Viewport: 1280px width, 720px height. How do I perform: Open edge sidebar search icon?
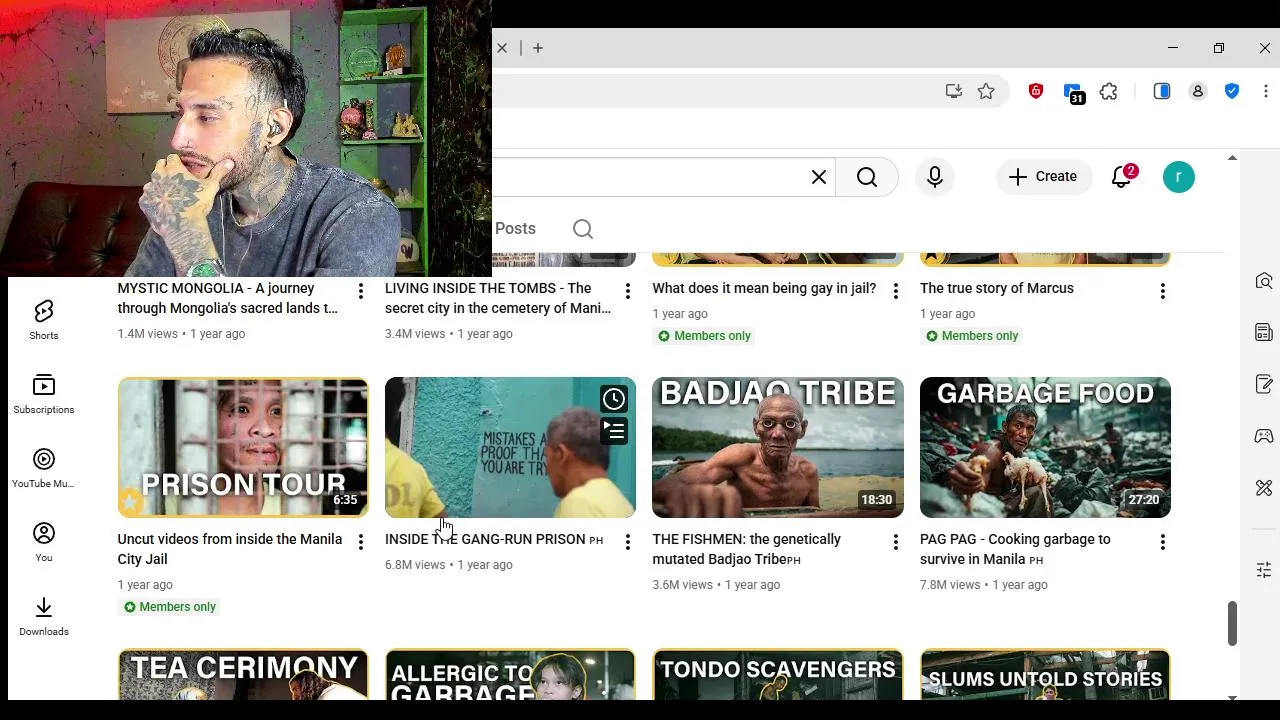click(x=1264, y=281)
